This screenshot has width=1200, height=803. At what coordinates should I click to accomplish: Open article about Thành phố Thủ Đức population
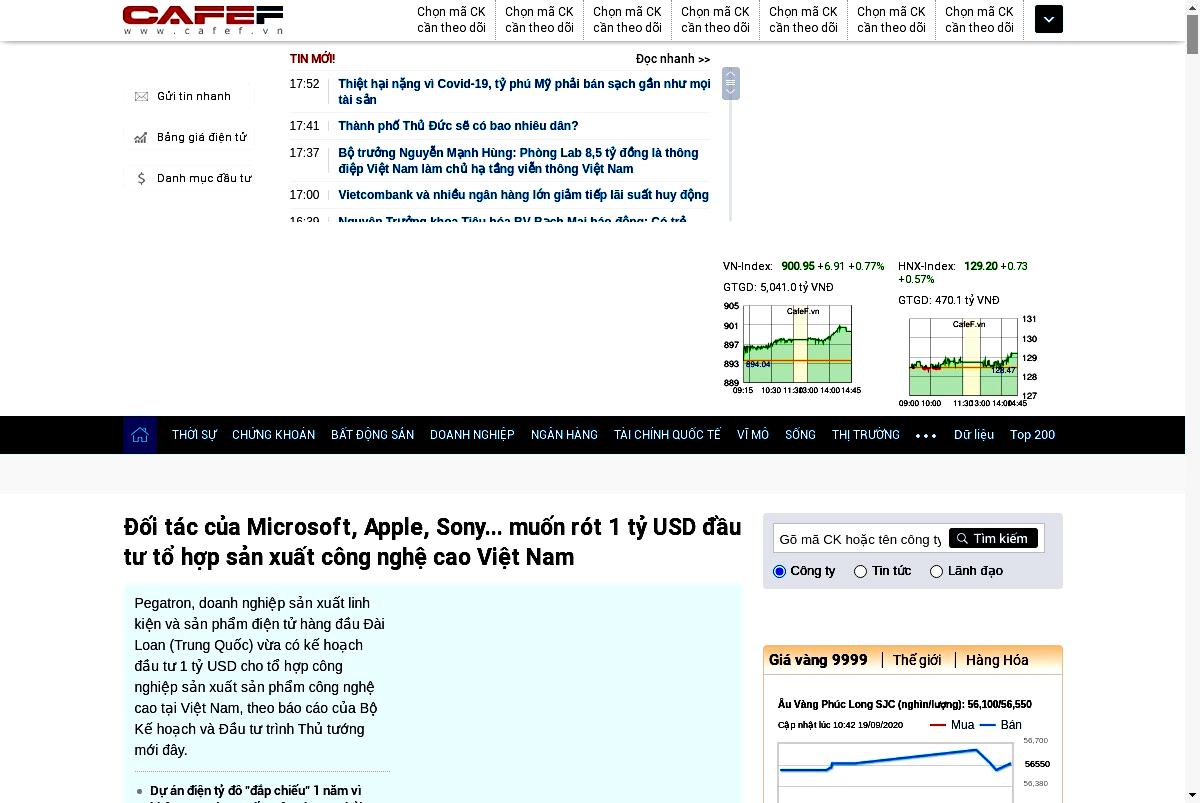coord(458,126)
